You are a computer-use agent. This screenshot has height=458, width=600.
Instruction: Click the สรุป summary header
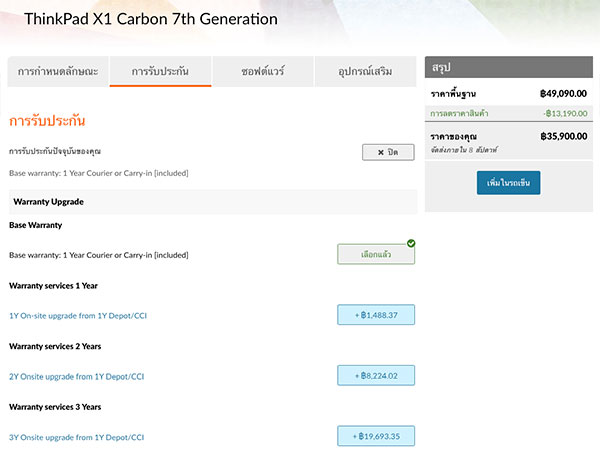tap(509, 67)
